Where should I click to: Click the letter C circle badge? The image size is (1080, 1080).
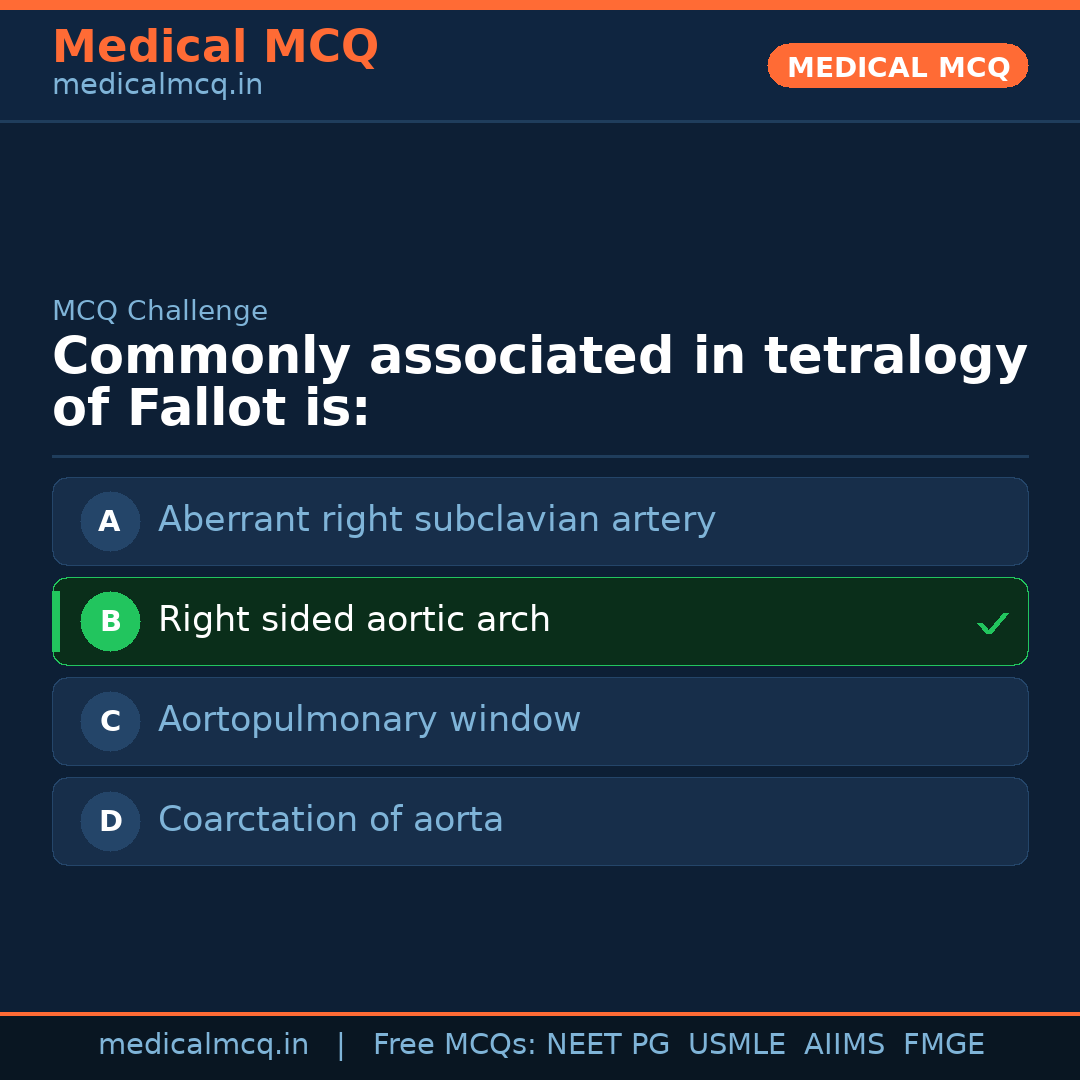click(110, 721)
